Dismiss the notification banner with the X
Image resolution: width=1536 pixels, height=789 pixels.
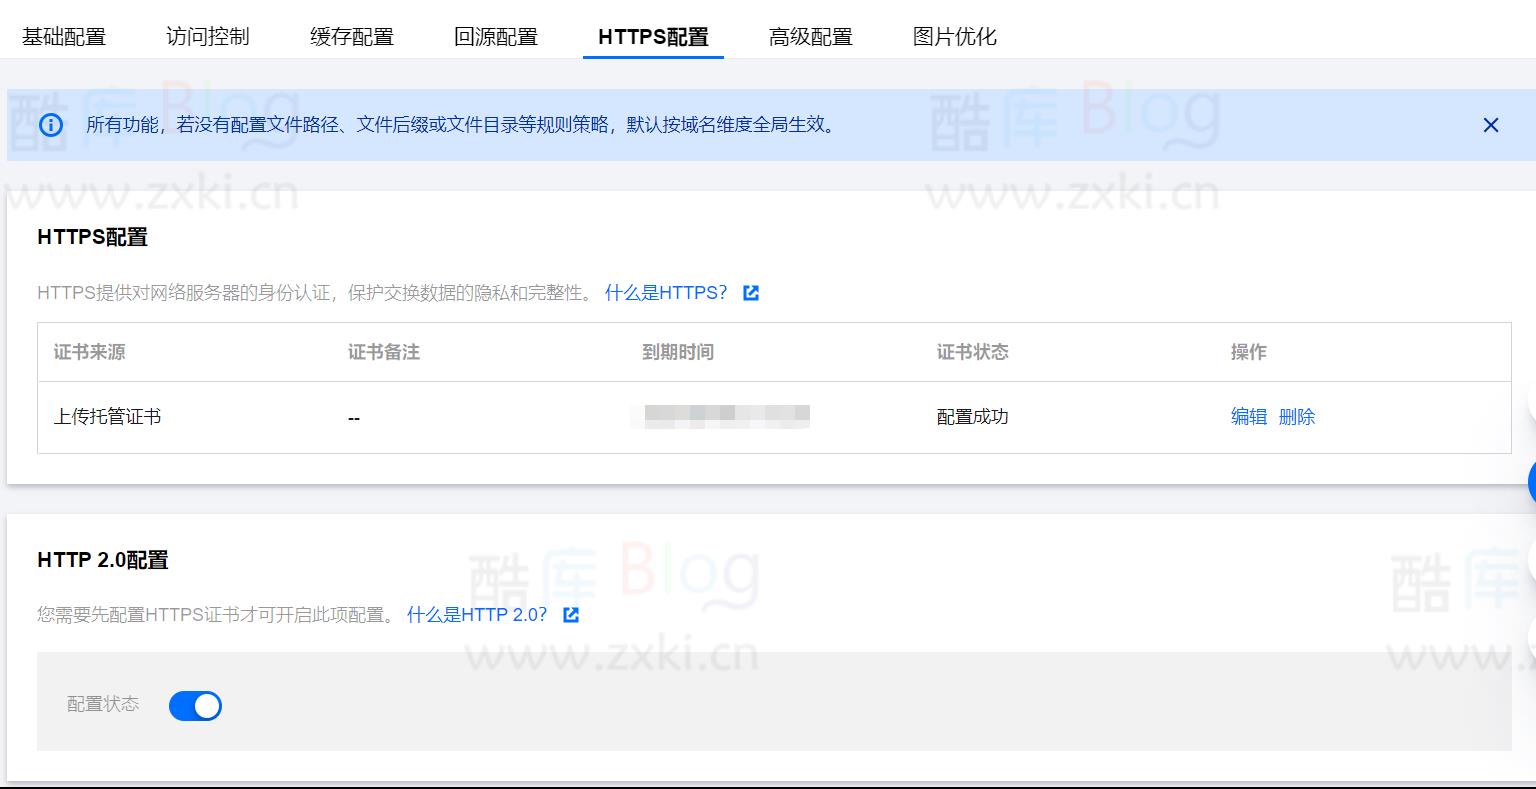[x=1491, y=125]
